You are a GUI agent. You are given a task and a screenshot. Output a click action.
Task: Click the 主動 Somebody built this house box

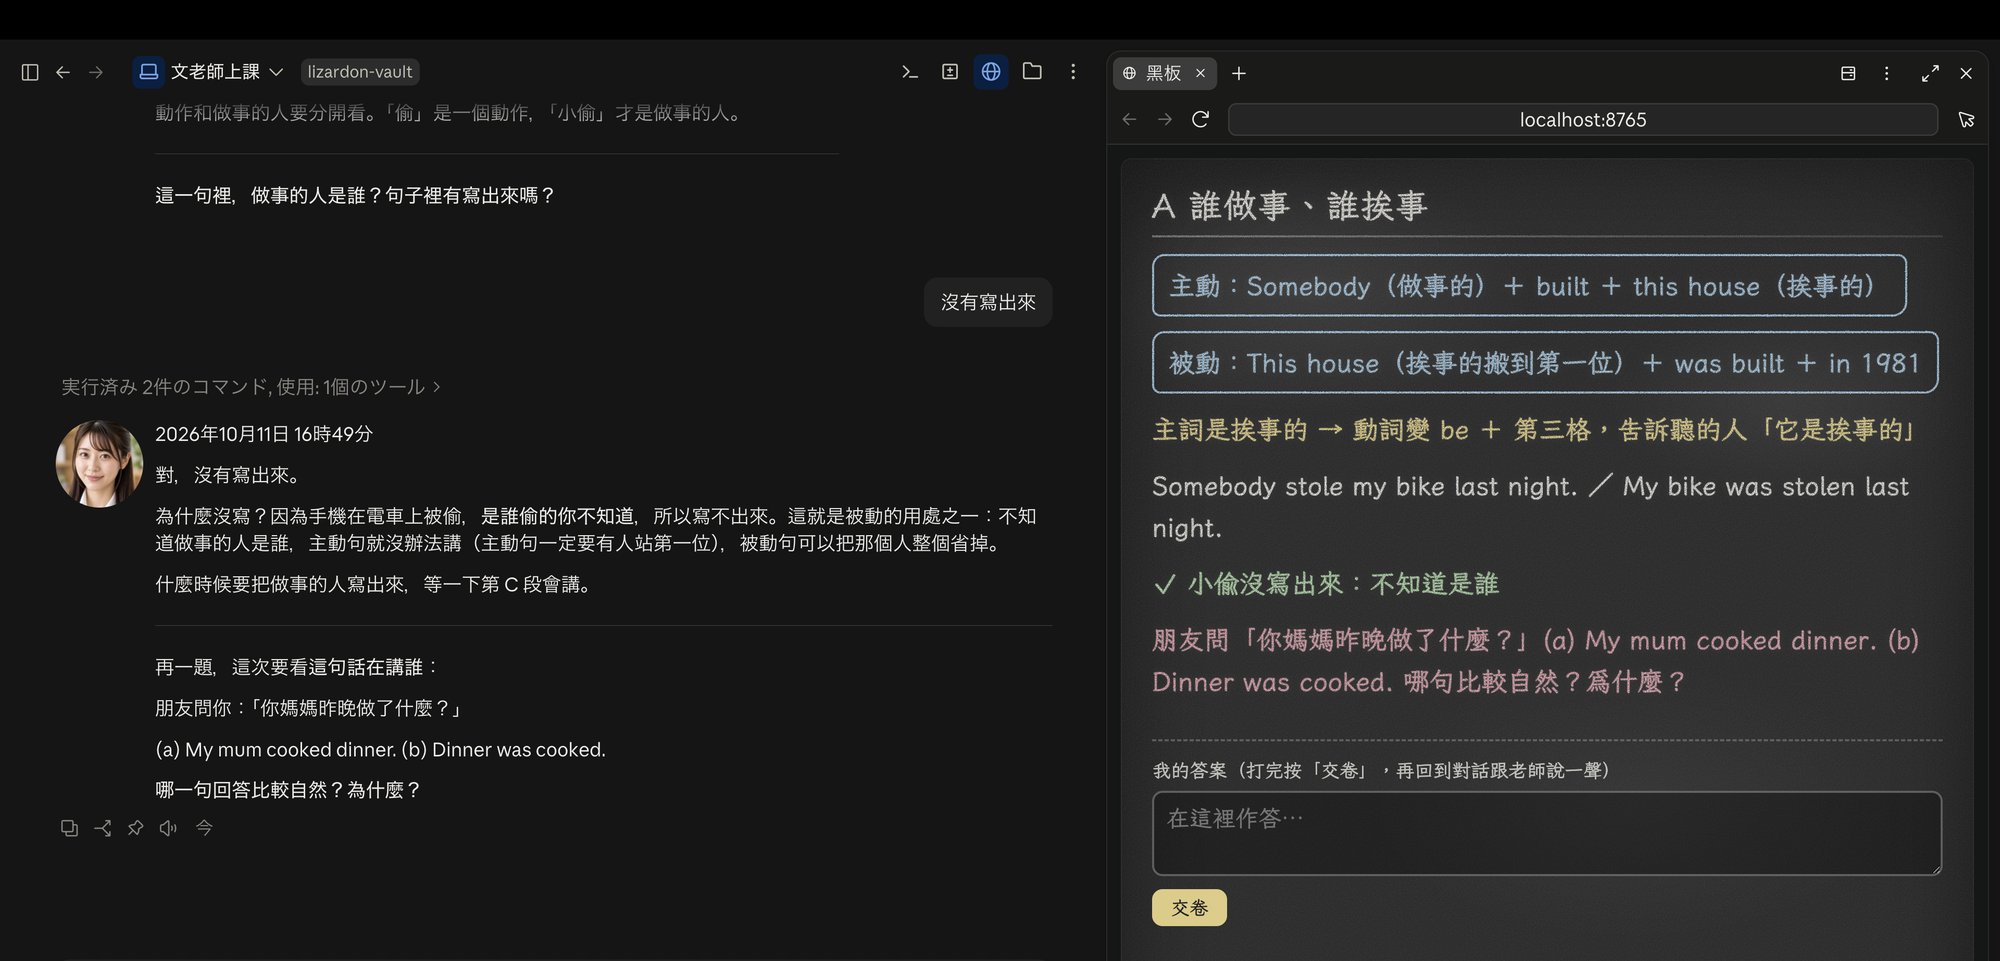(1529, 286)
